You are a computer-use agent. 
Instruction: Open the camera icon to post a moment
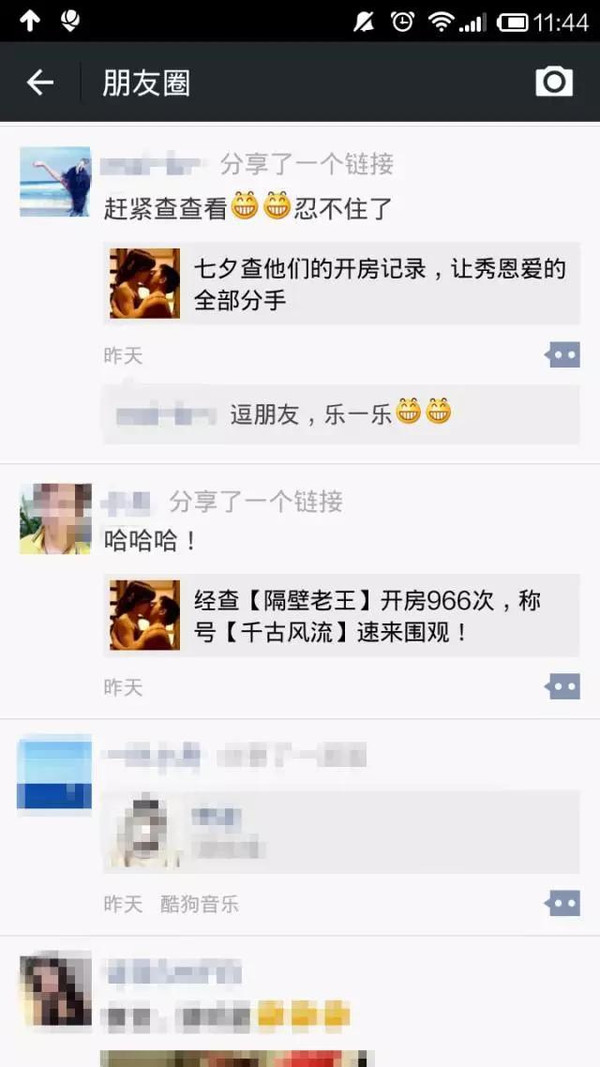click(x=554, y=82)
